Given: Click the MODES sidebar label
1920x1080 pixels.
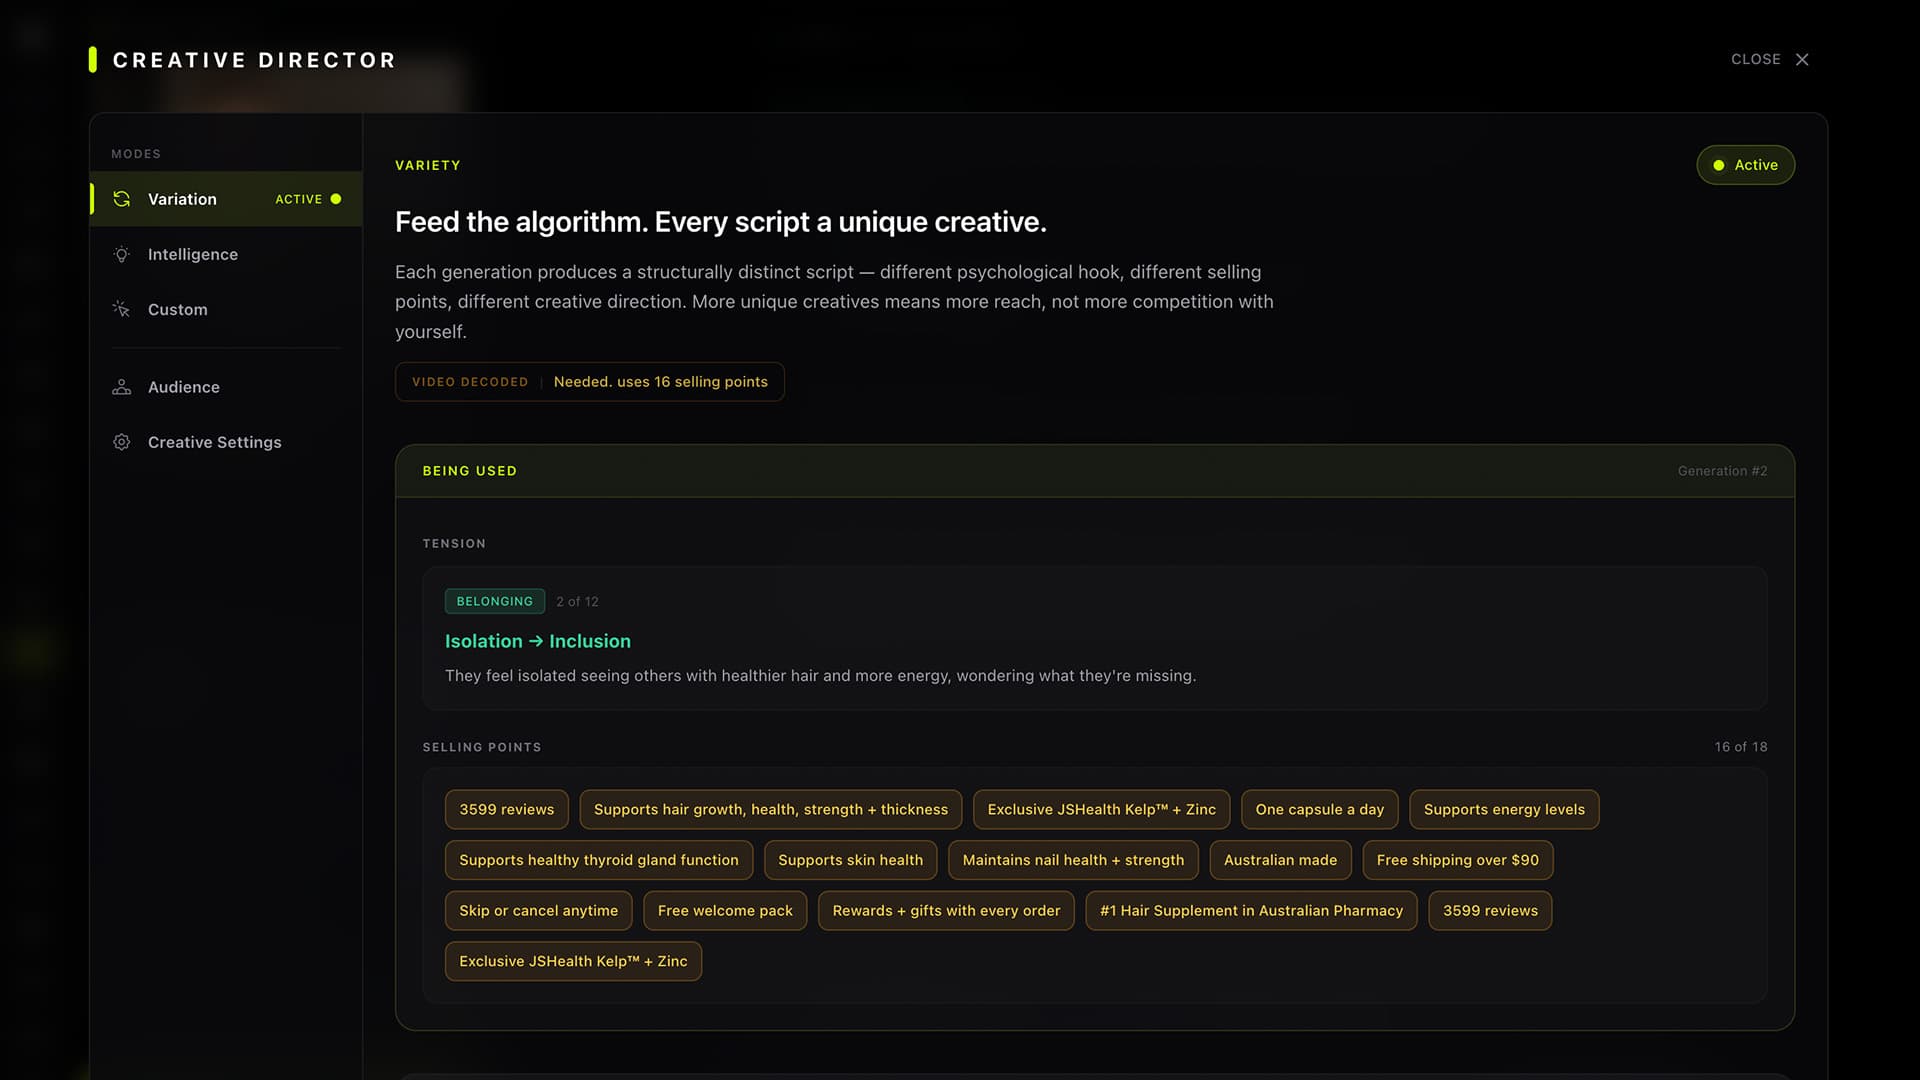Looking at the screenshot, I should [136, 154].
